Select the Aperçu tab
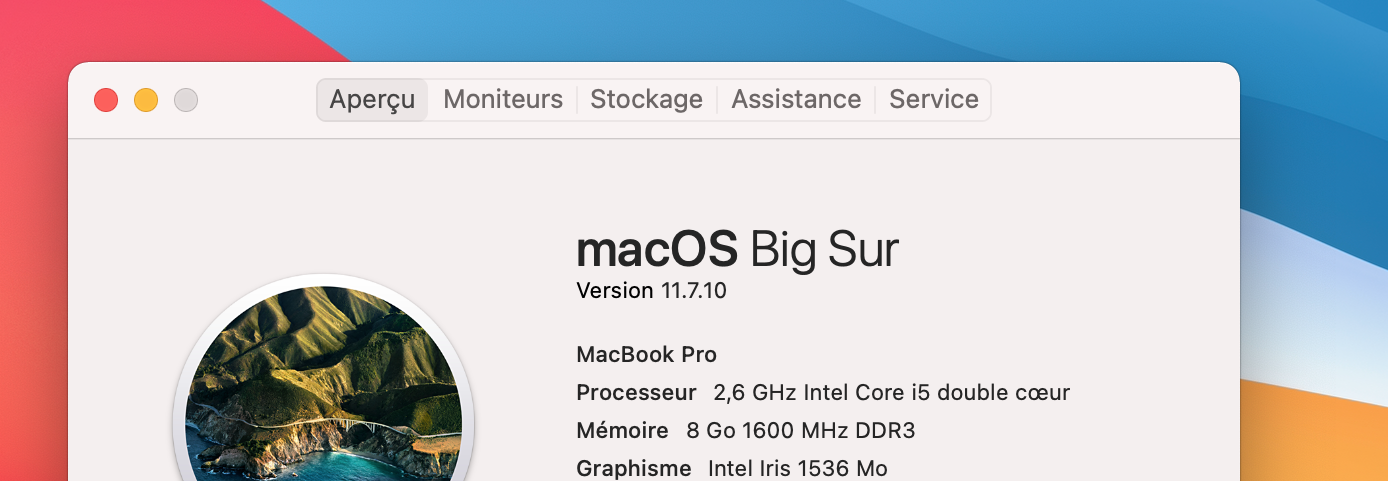This screenshot has height=481, width=1388. 372,100
